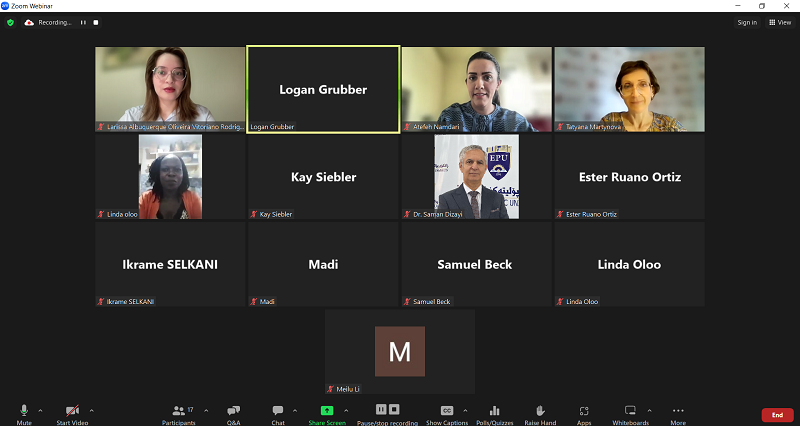This screenshot has height=426, width=800.
Task: Stop recording from top-left indicator
Action: (97, 22)
